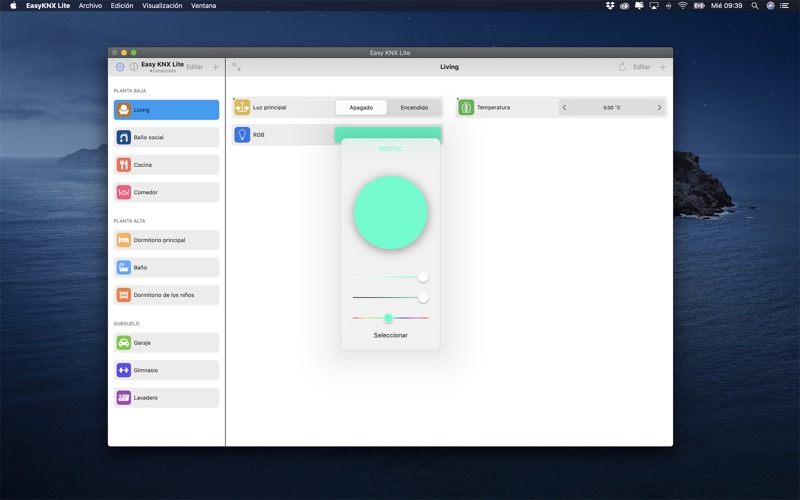Click Editar in the Living header
This screenshot has width=800, height=500.
(641, 67)
